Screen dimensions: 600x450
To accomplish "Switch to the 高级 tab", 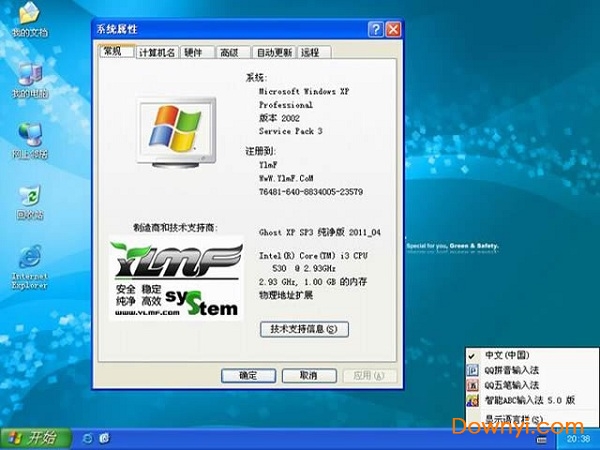I will 233,52.
